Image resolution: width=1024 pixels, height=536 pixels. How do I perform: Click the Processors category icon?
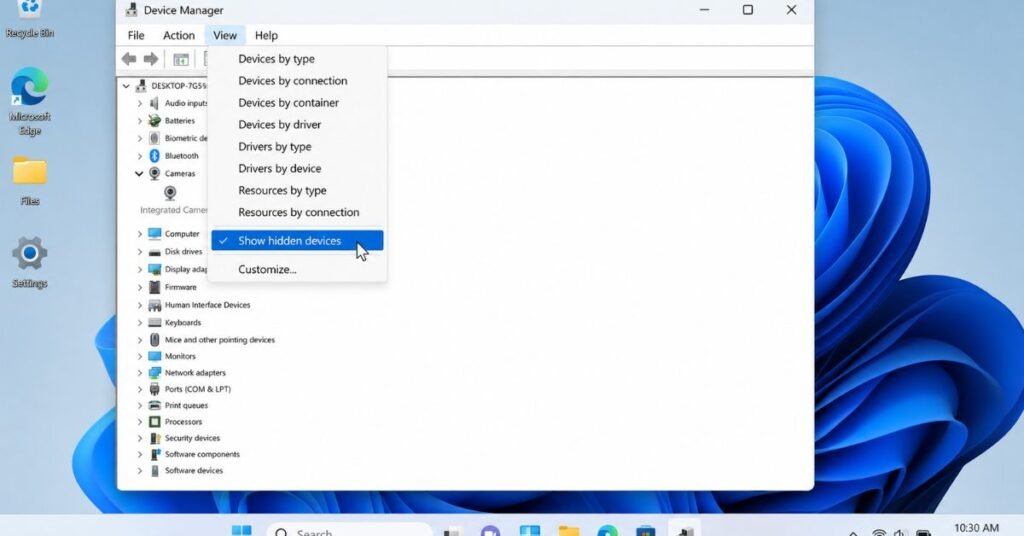(154, 422)
